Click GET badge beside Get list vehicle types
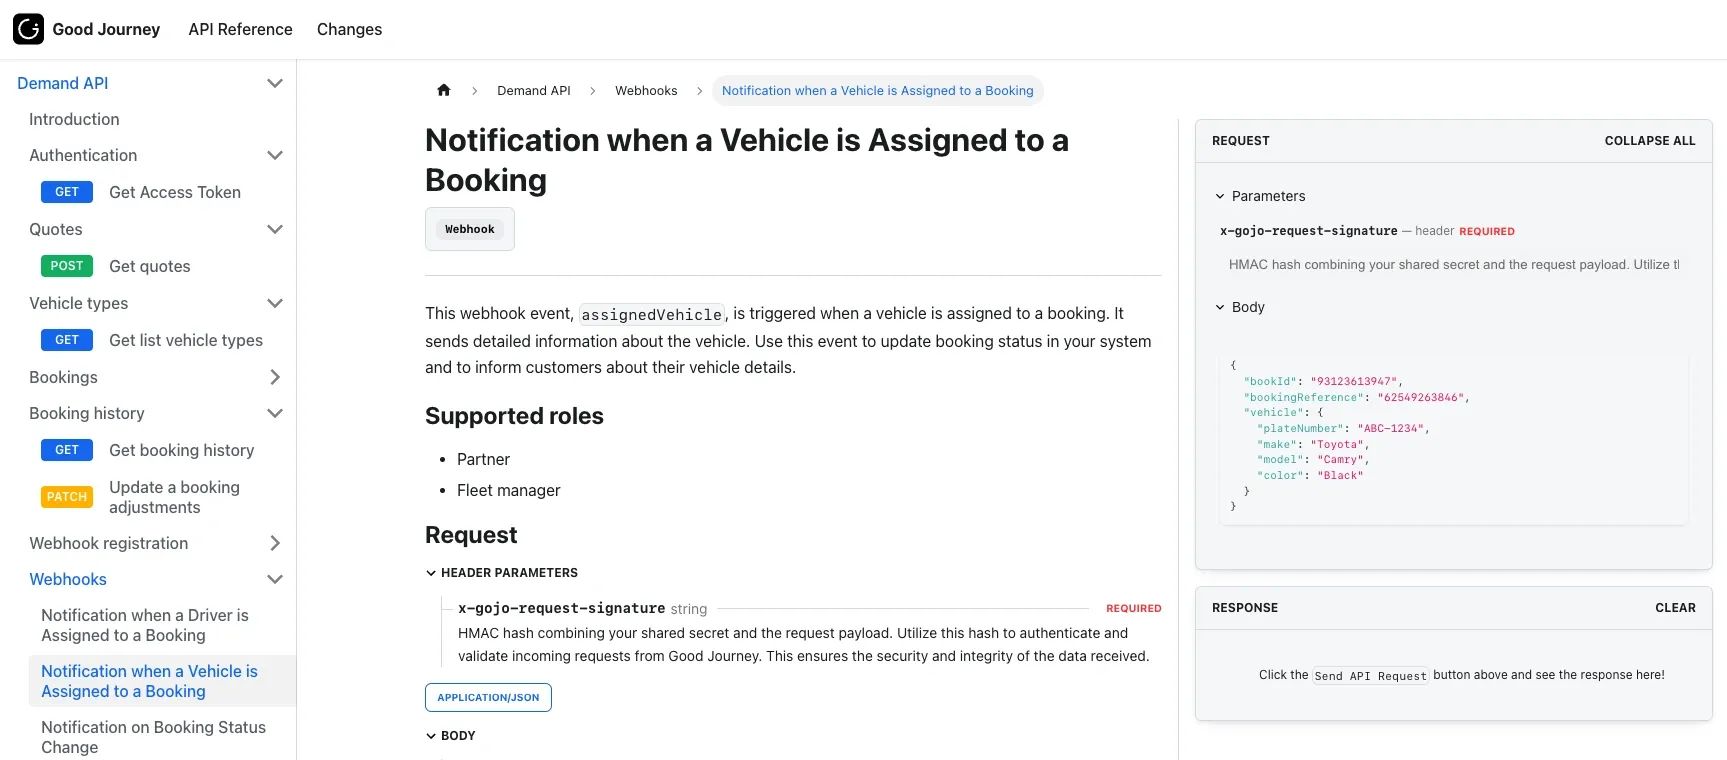The image size is (1727, 760). [67, 340]
